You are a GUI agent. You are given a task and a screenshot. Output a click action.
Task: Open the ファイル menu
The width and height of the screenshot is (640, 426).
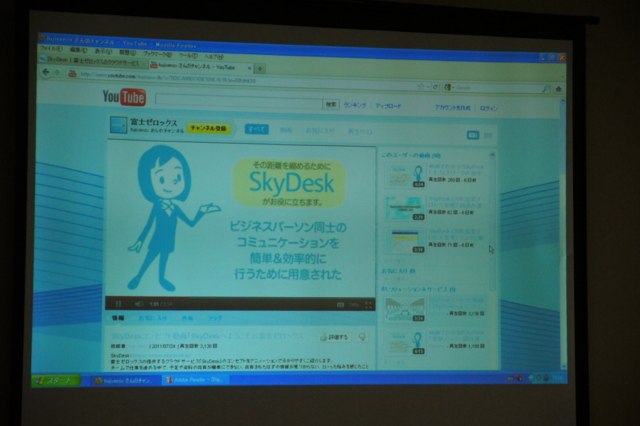tap(51, 49)
